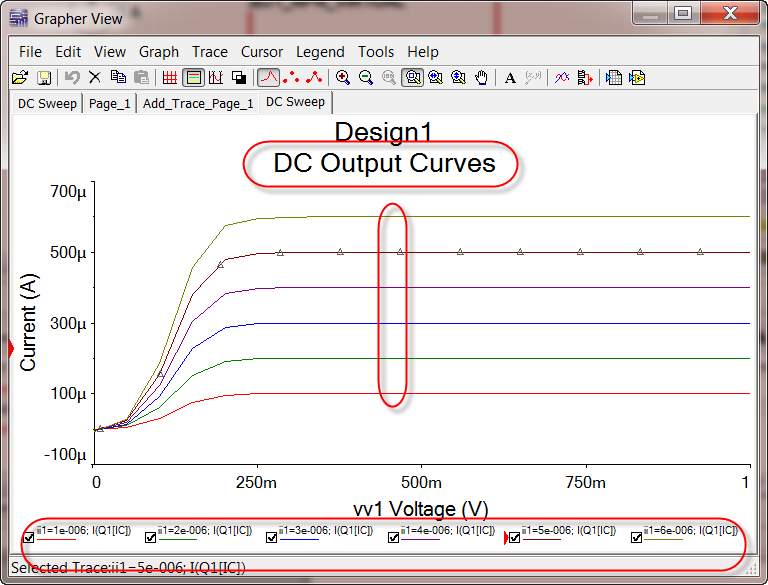Uncheck the ii1=5e-006 trace checkbox

(514, 537)
